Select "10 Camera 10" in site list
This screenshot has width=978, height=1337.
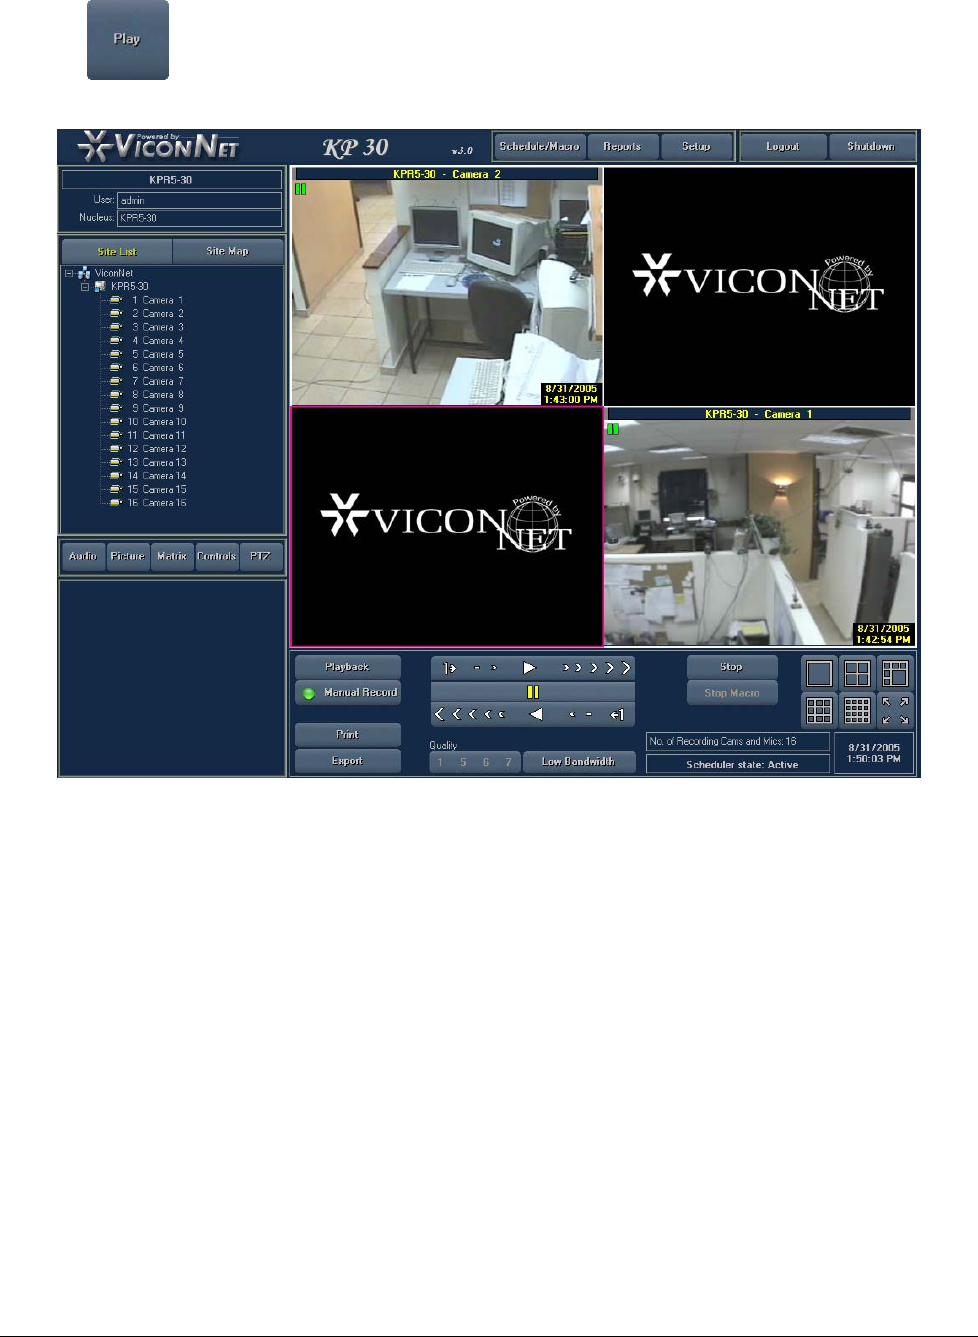click(x=157, y=422)
